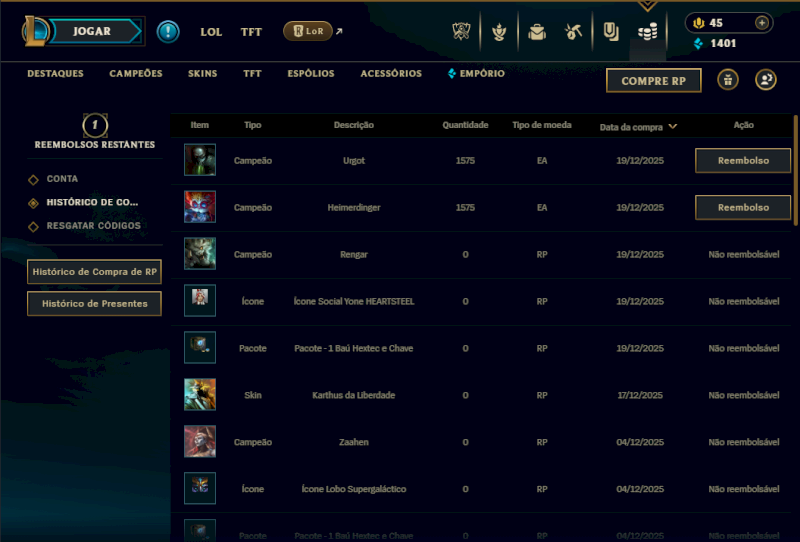Open Histórico de Compra de RP

point(94,272)
